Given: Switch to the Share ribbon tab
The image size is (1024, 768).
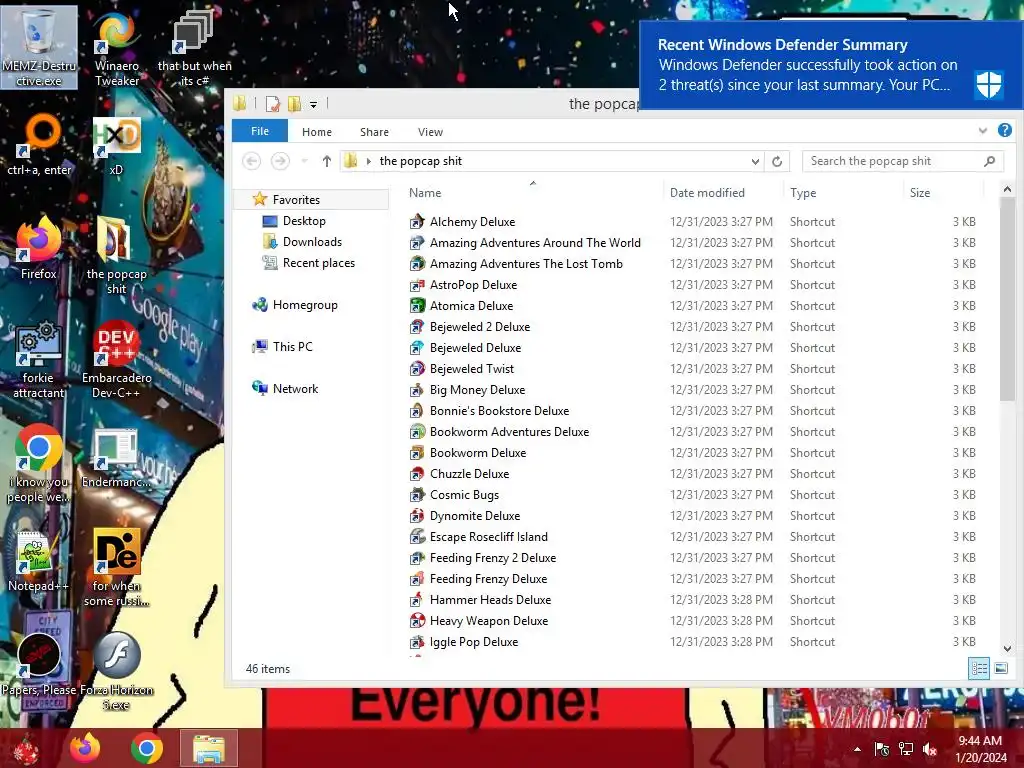Looking at the screenshot, I should tap(374, 132).
